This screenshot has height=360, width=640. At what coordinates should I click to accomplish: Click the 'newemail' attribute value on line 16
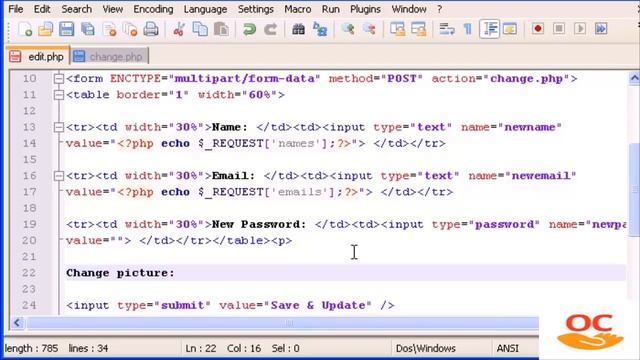click(x=541, y=176)
